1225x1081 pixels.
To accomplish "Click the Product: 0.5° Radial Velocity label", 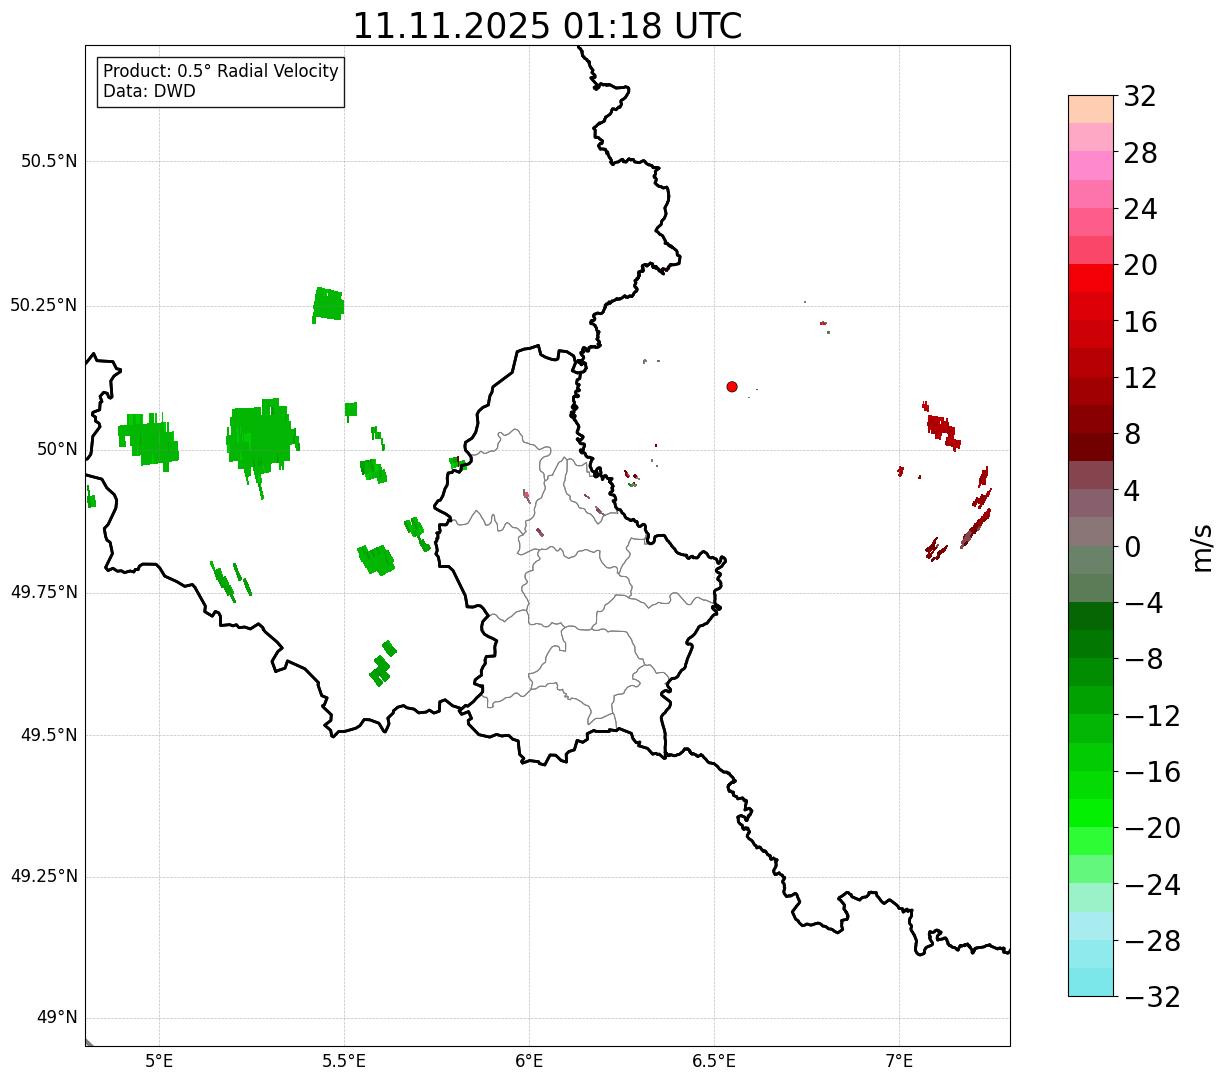I will pyautogui.click(x=221, y=72).
